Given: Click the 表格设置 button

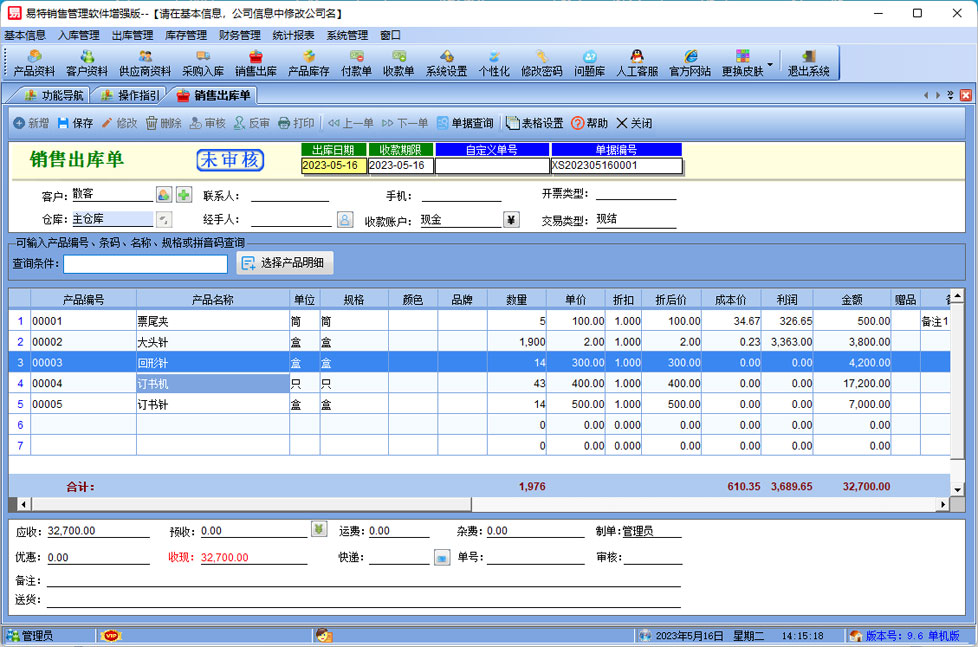Looking at the screenshot, I should [534, 123].
